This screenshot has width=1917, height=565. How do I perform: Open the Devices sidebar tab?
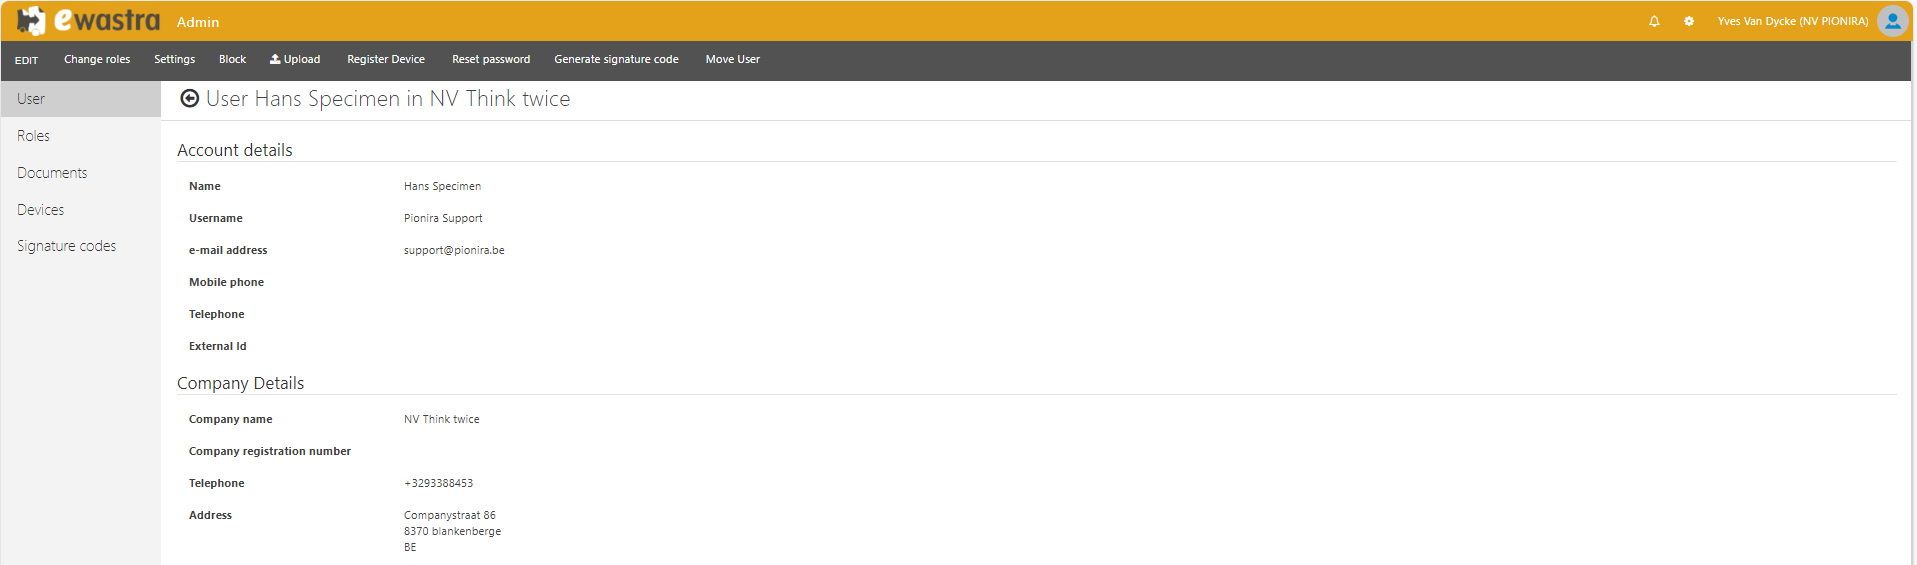[x=80, y=210]
